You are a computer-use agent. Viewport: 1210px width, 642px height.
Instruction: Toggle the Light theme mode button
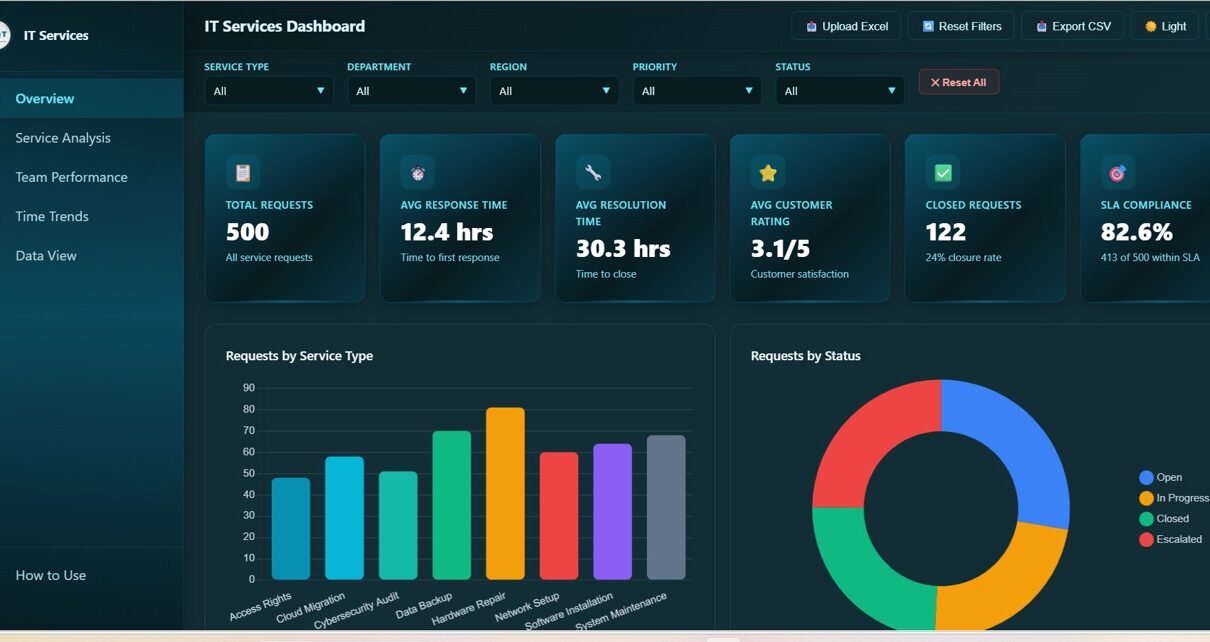click(x=1164, y=26)
